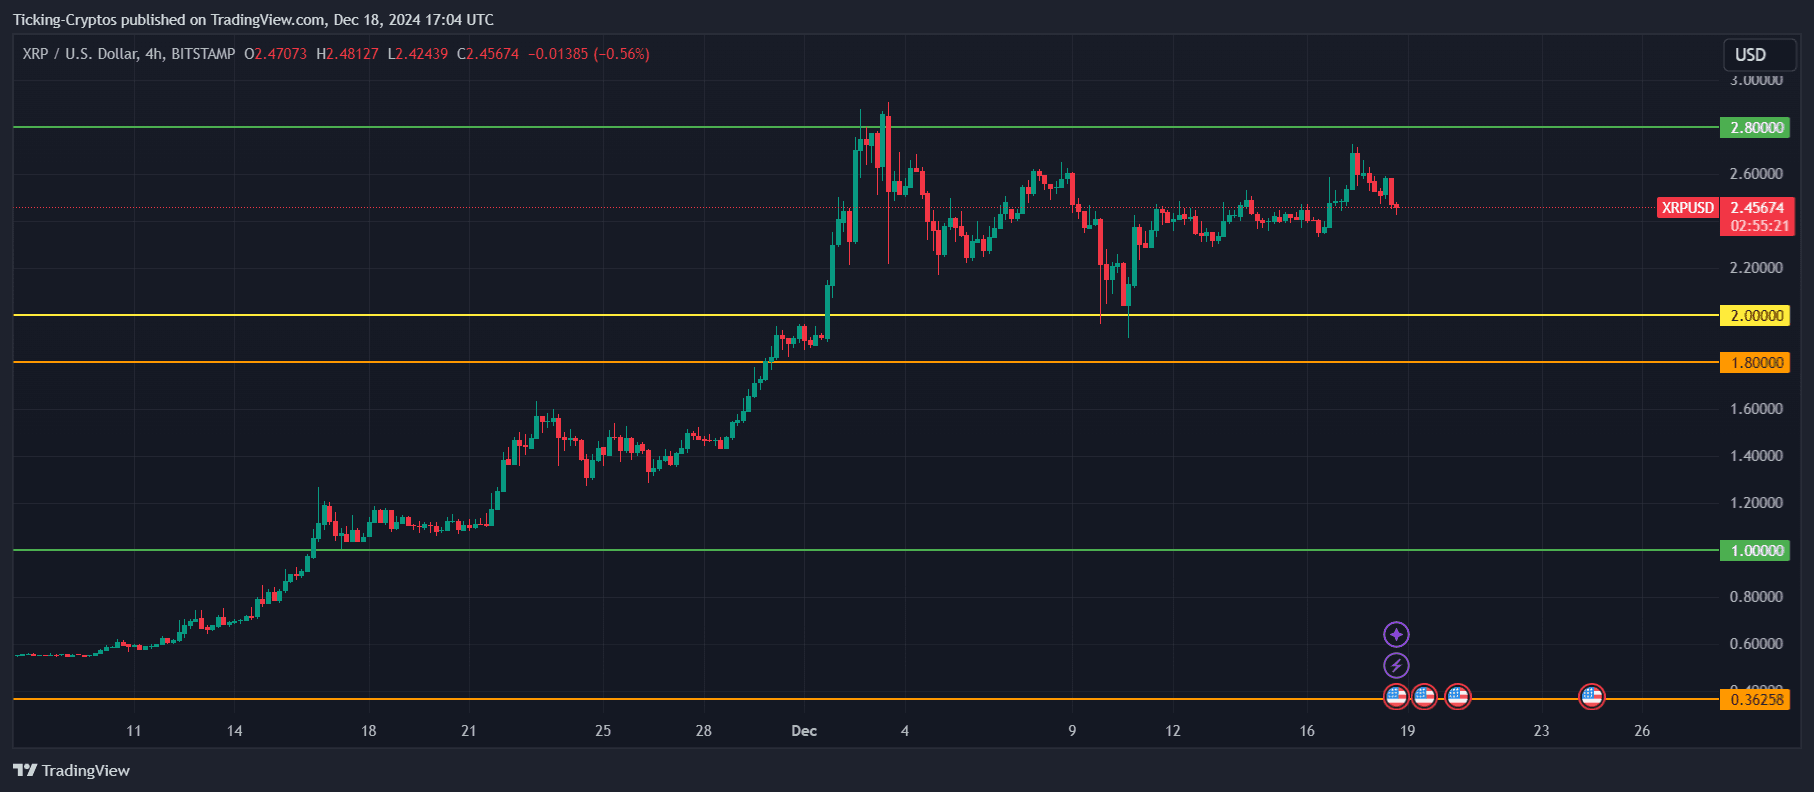1814x792 pixels.
Task: Click the close value C2.45674 in header
Action: (x=488, y=54)
